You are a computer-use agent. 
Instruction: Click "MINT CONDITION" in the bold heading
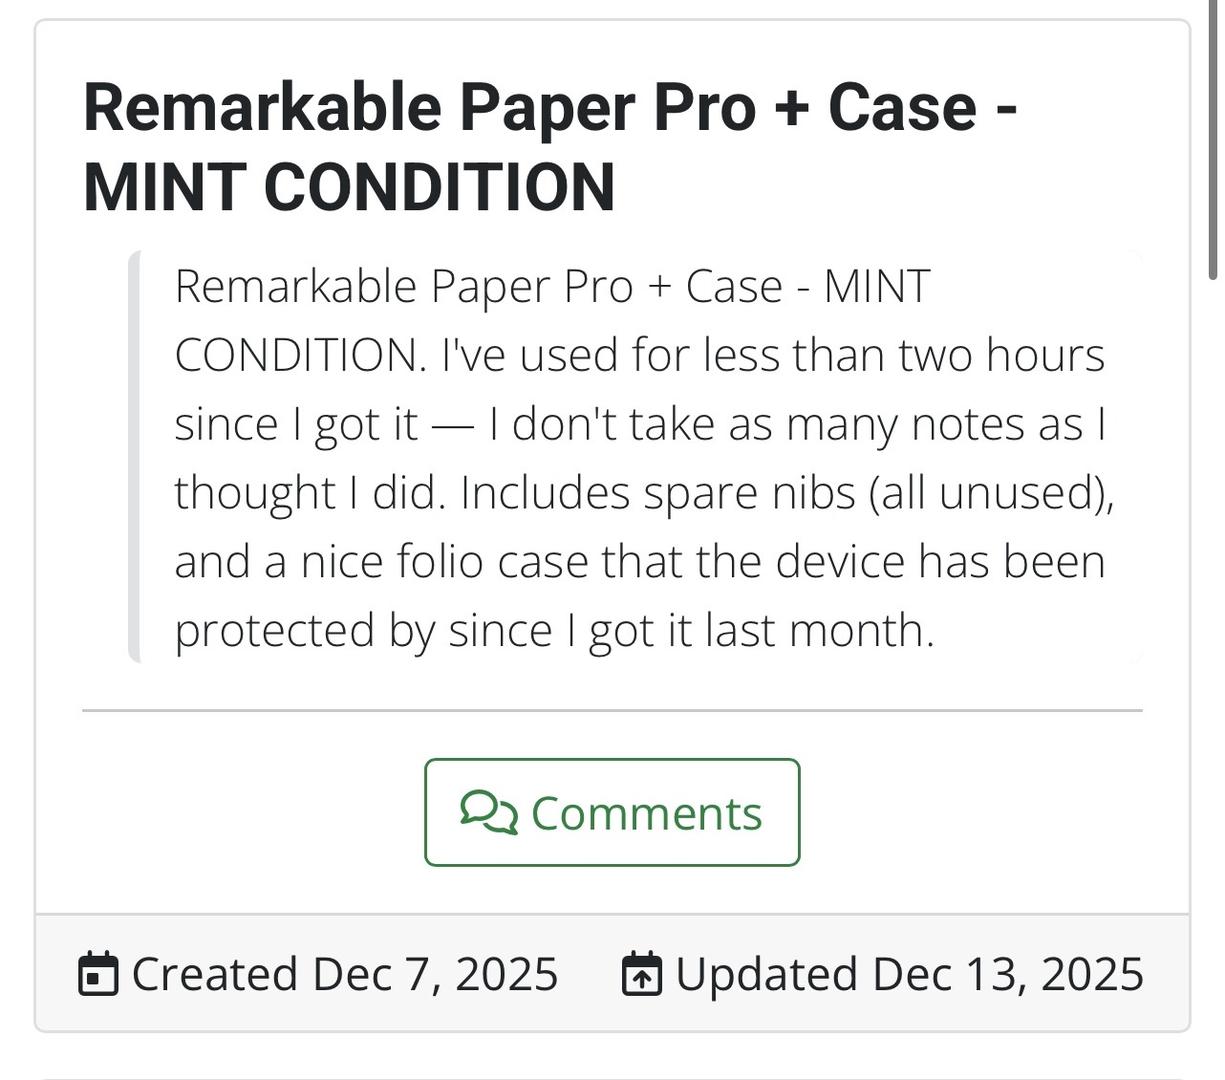[349, 187]
